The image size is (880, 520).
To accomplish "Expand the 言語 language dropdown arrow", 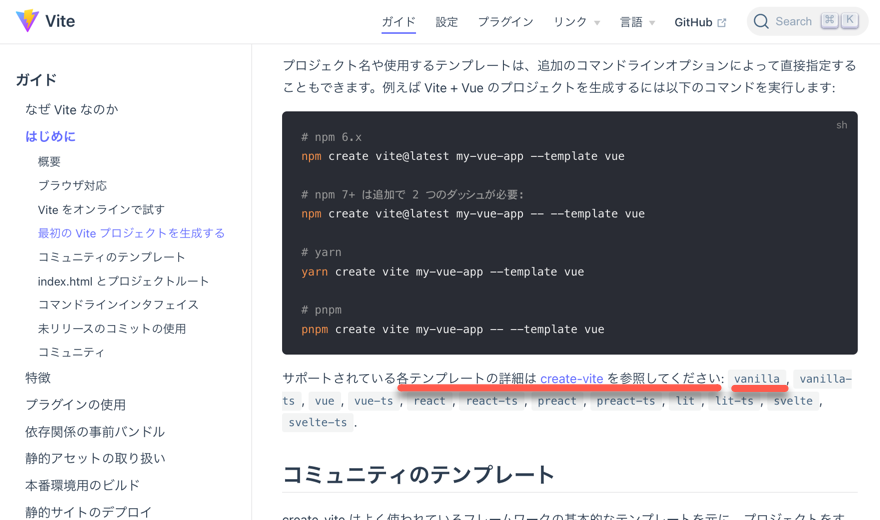I will click(652, 23).
